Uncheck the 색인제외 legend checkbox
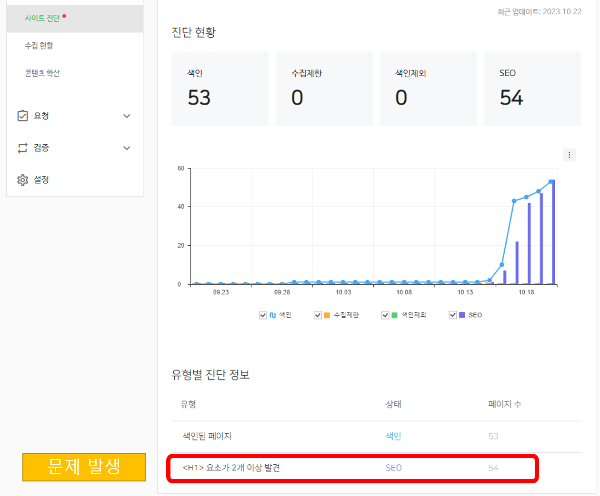 point(385,315)
